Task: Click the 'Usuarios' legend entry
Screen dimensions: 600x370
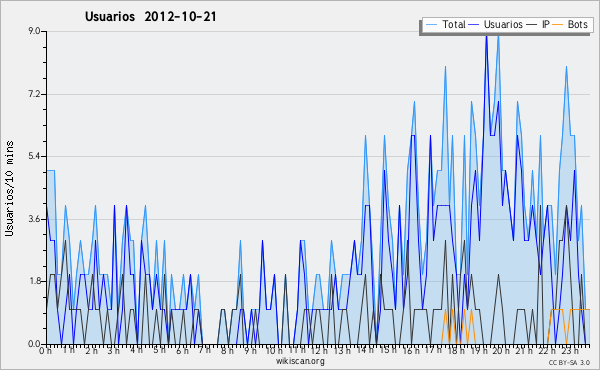Action: click(x=503, y=24)
